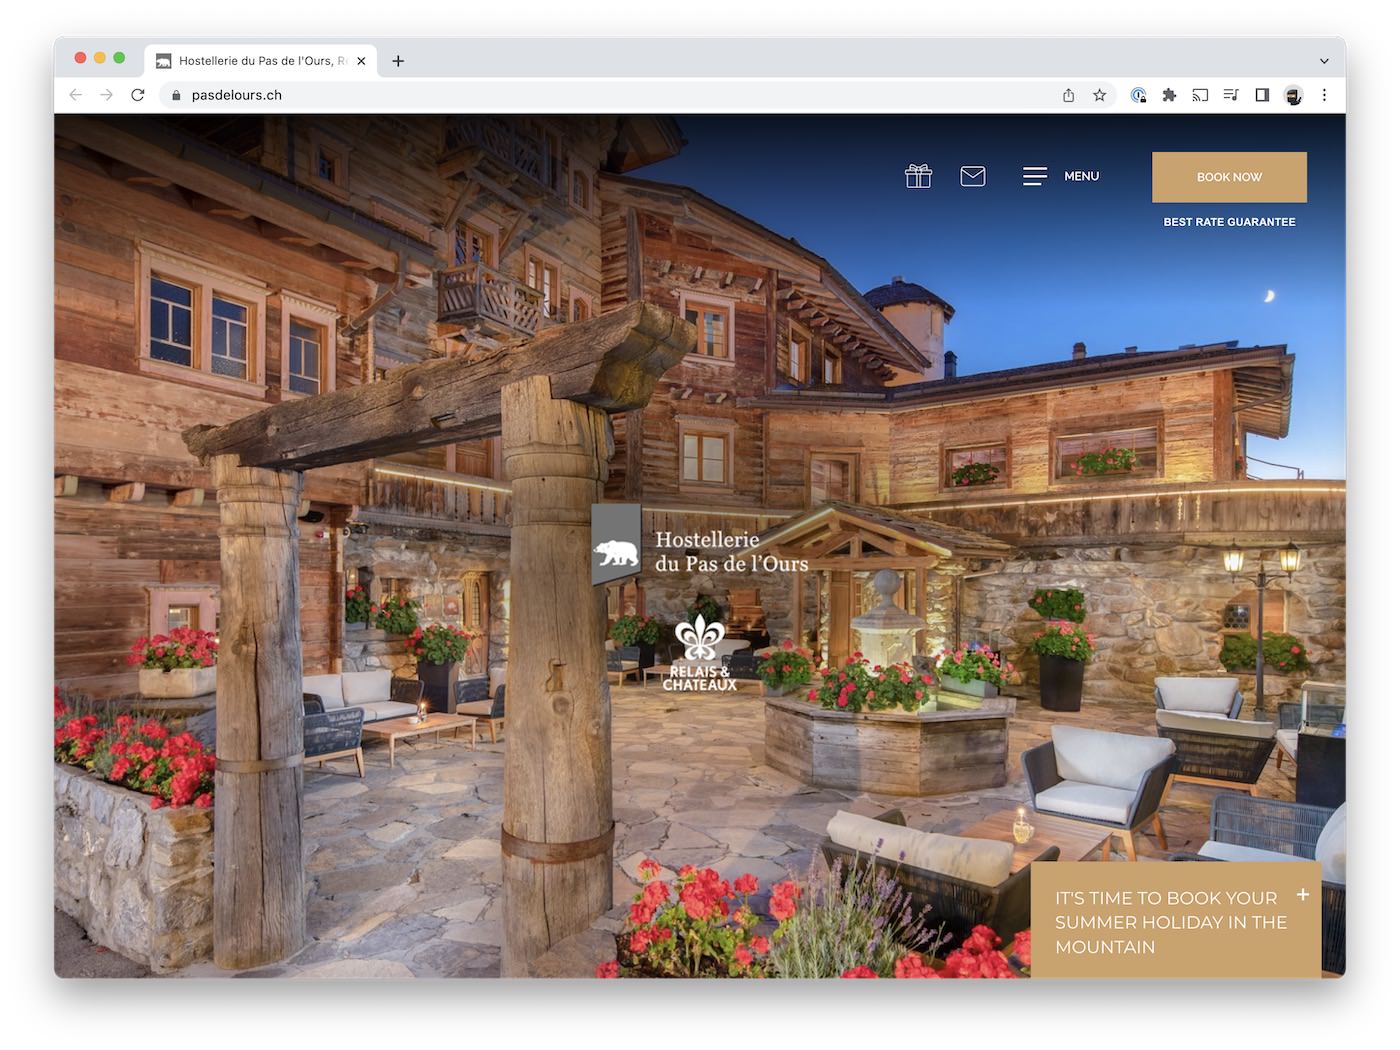1400x1050 pixels.
Task: Share this page via share icon
Action: point(1068,95)
